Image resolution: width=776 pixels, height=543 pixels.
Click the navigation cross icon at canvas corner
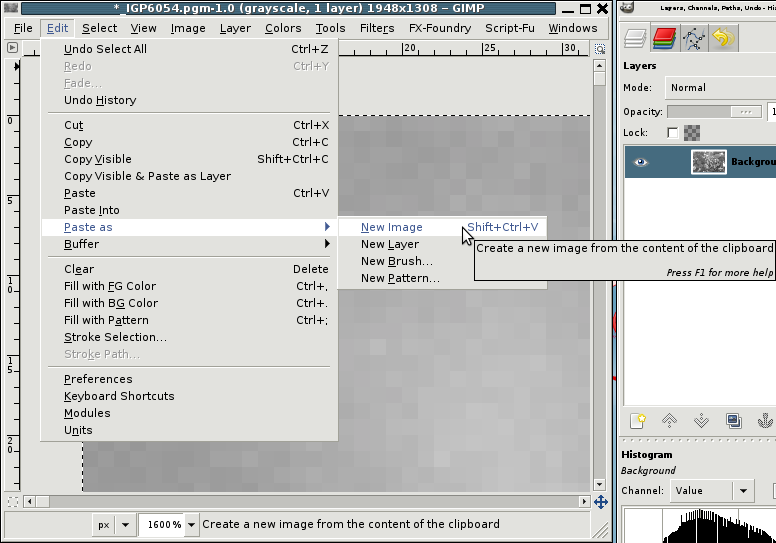pos(601,502)
